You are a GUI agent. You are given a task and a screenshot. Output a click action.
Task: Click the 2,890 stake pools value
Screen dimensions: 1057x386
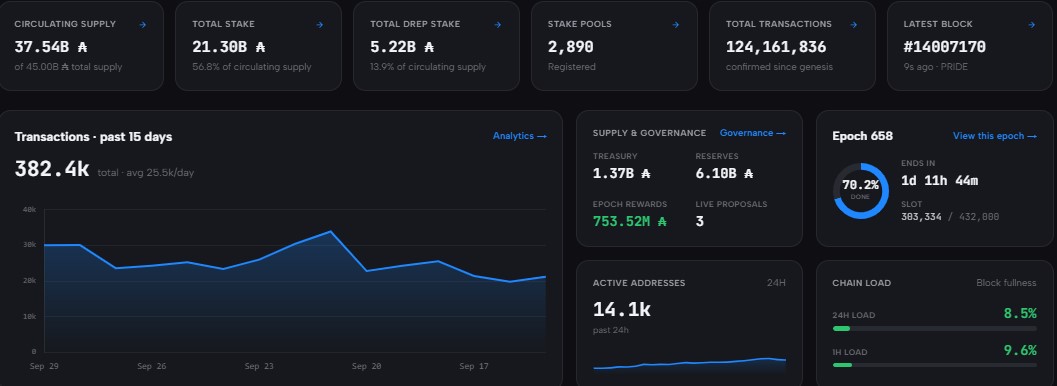click(570, 47)
